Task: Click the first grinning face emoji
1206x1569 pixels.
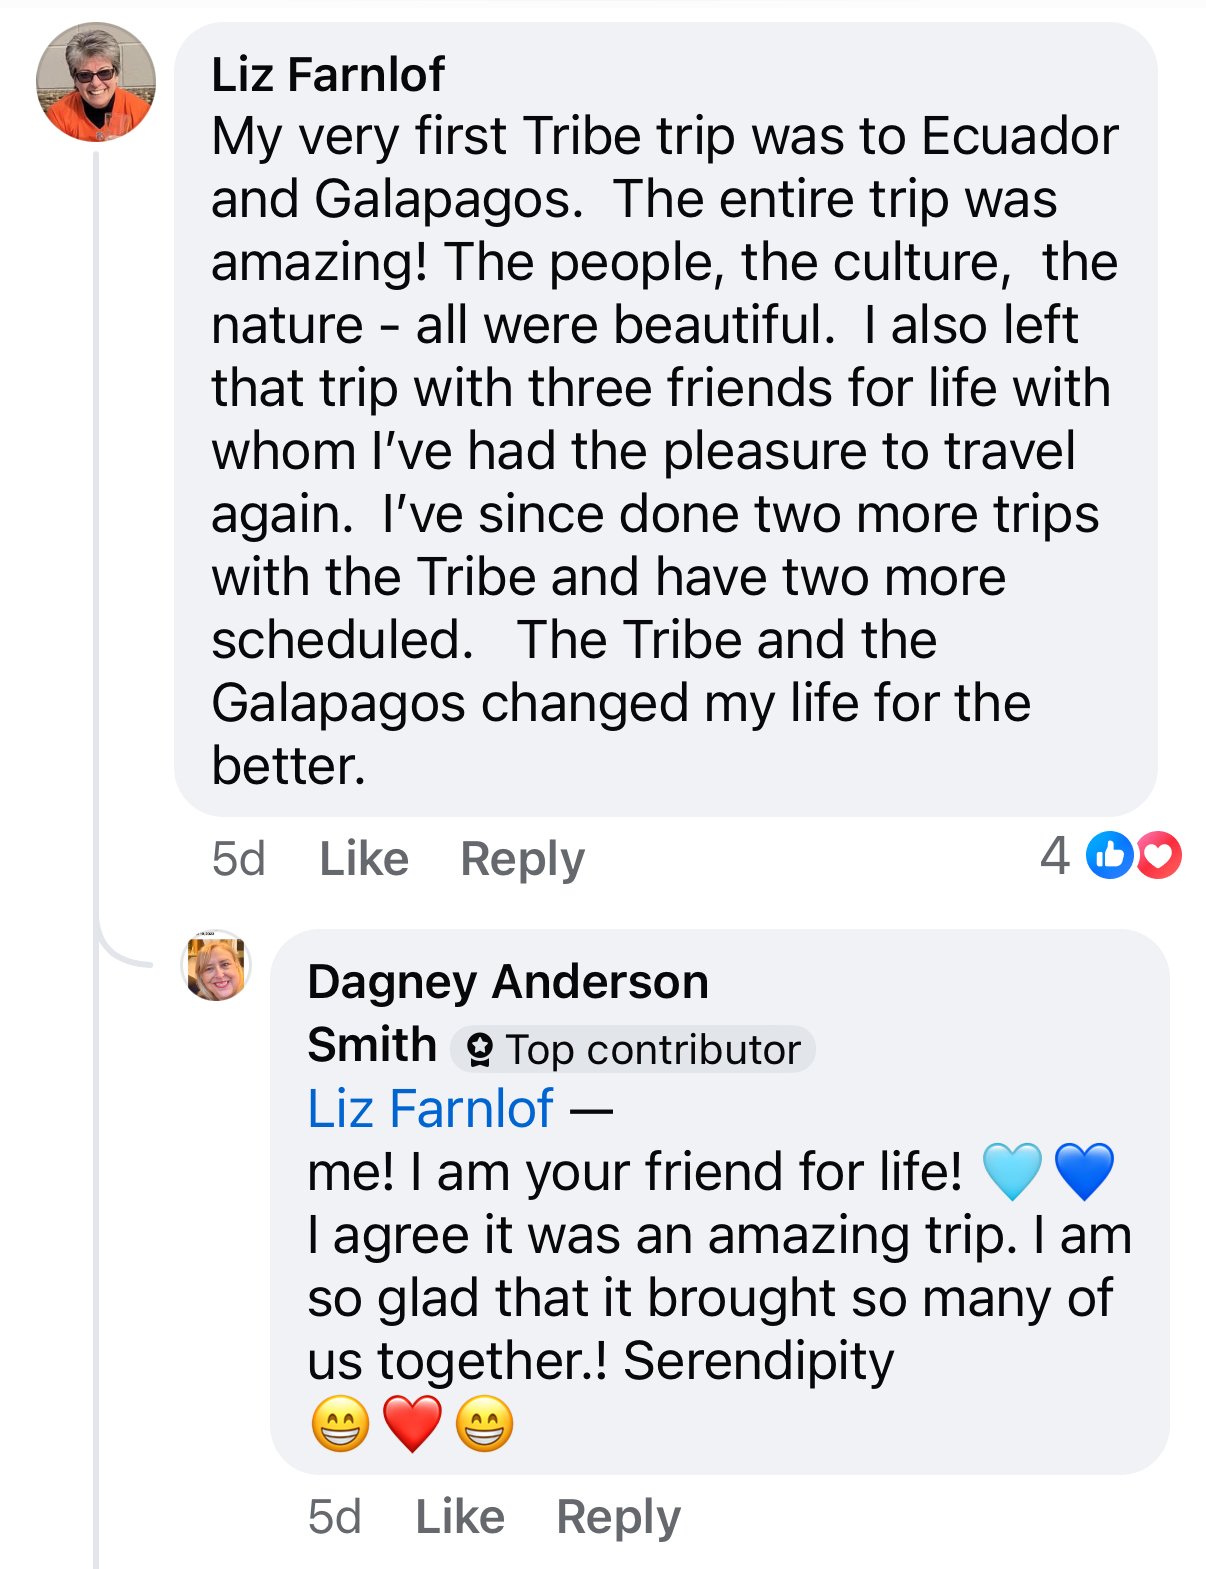Action: (x=340, y=1419)
